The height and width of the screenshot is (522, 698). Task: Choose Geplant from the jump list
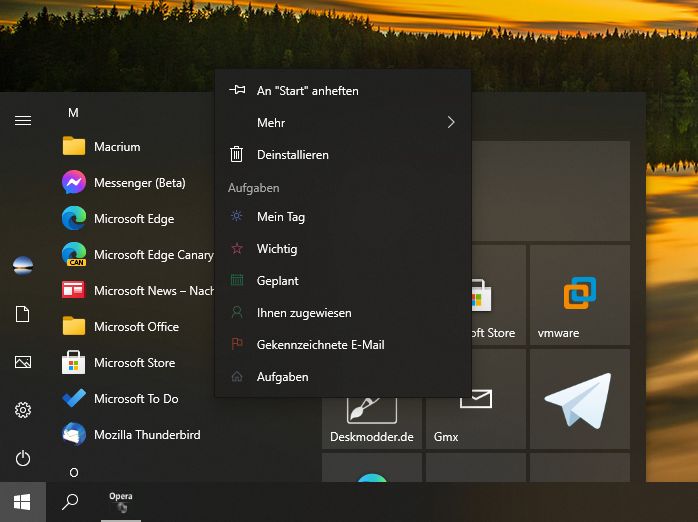(343, 281)
